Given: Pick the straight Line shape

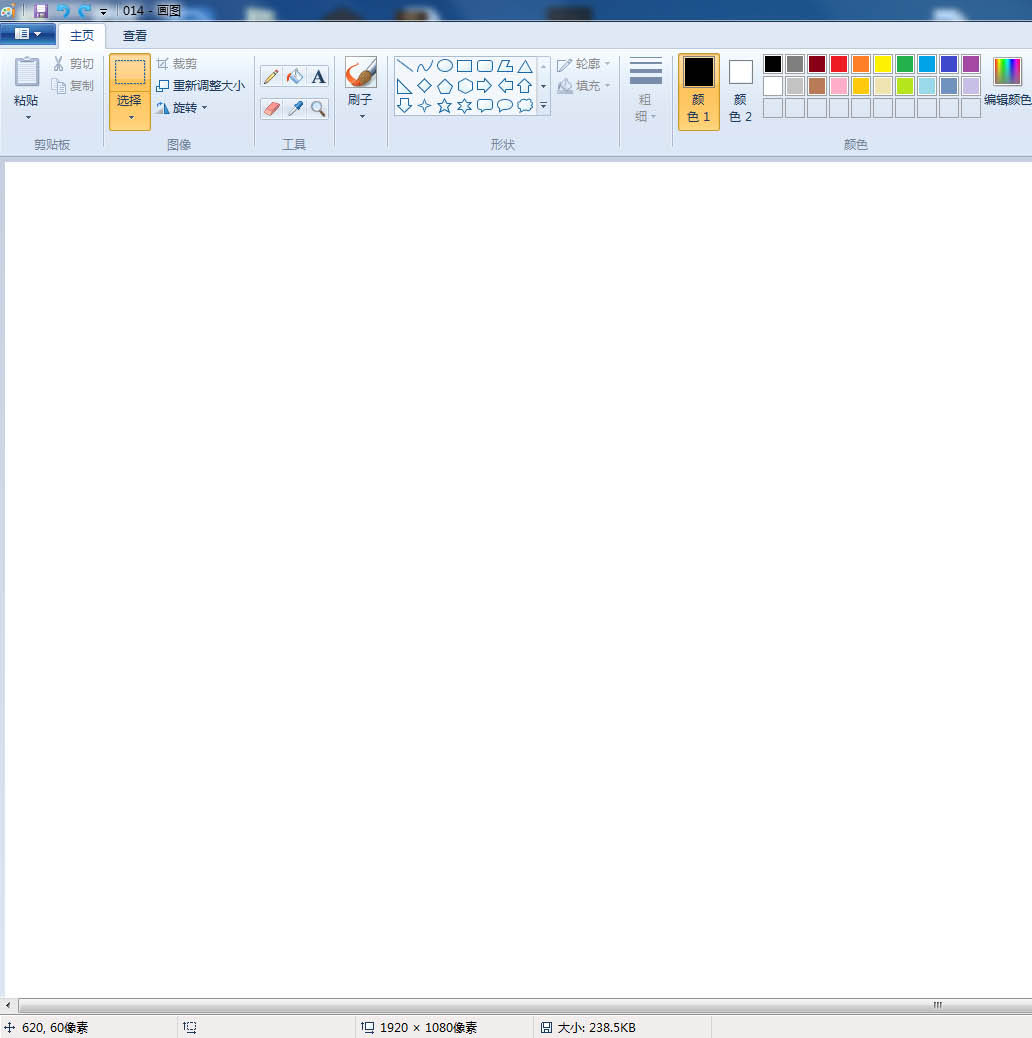Looking at the screenshot, I should tap(404, 66).
